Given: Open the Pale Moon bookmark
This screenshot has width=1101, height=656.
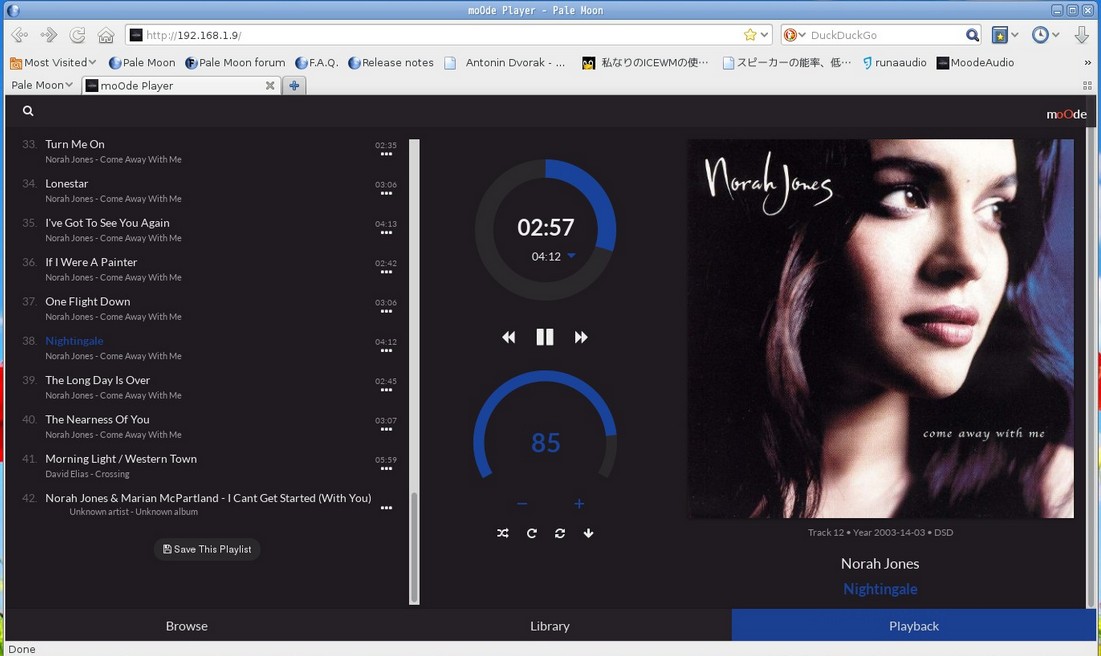Looking at the screenshot, I should pyautogui.click(x=142, y=63).
